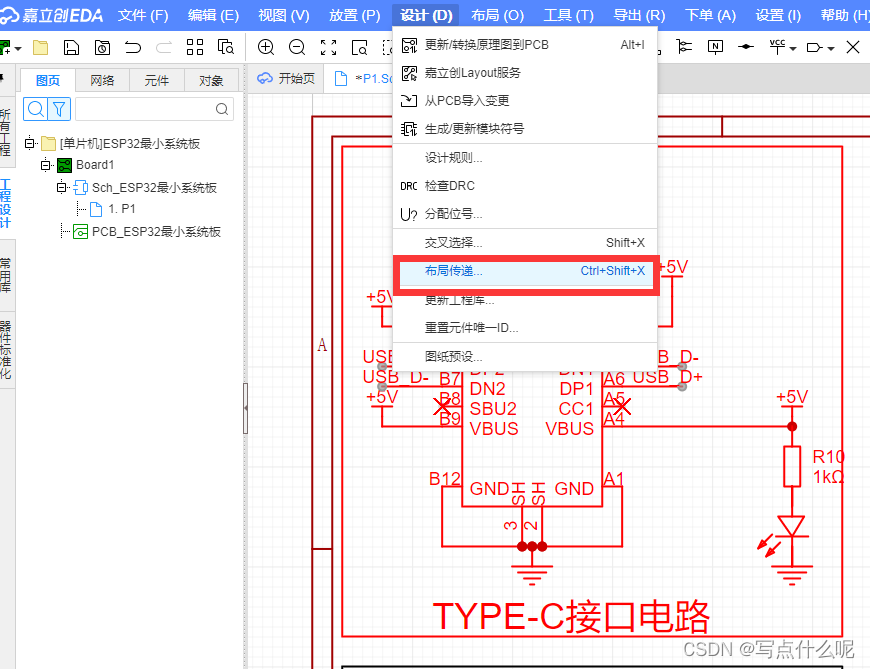Image resolution: width=870 pixels, height=669 pixels.
Task: Click the net label N icon
Action: [x=715, y=47]
